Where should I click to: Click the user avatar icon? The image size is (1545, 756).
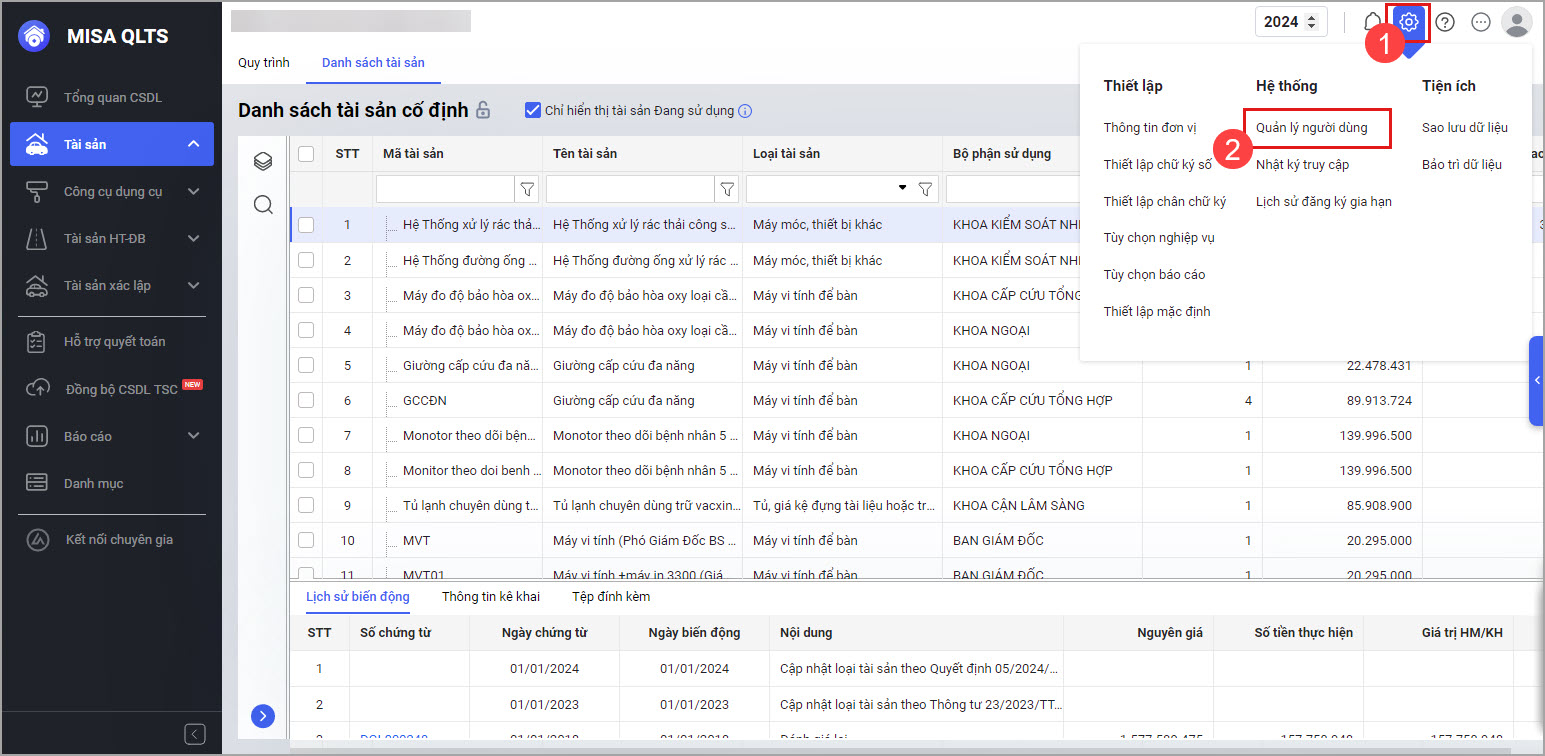pyautogui.click(x=1516, y=22)
